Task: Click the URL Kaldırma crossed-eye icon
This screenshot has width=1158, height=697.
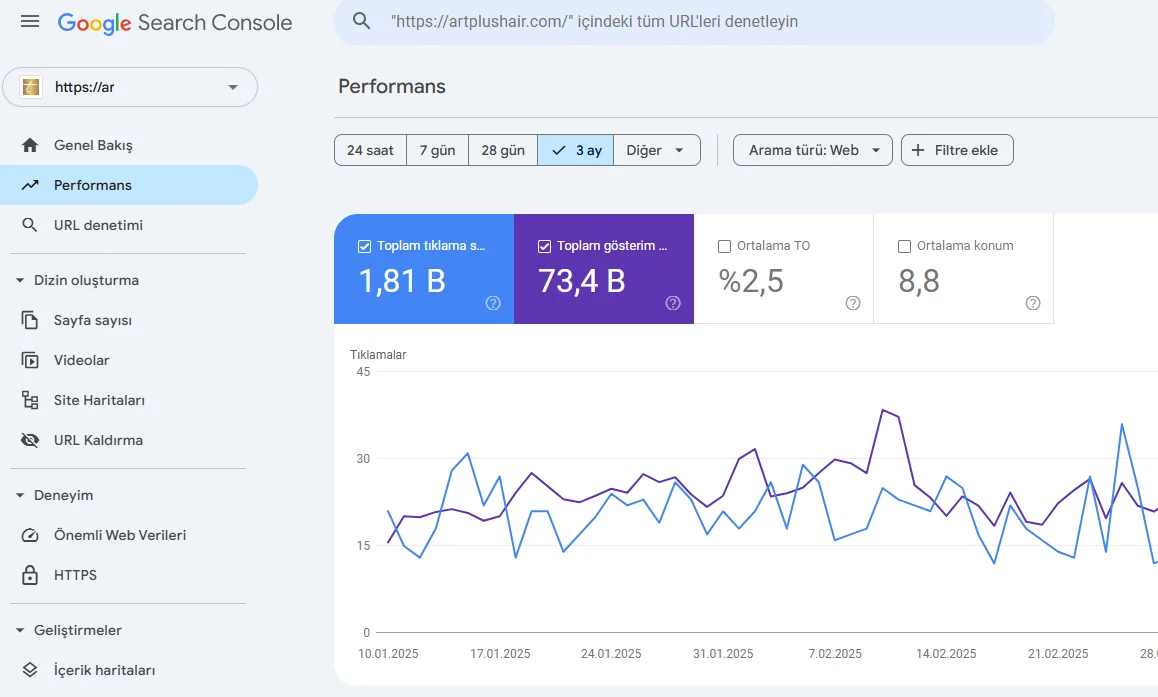Action: [x=30, y=440]
